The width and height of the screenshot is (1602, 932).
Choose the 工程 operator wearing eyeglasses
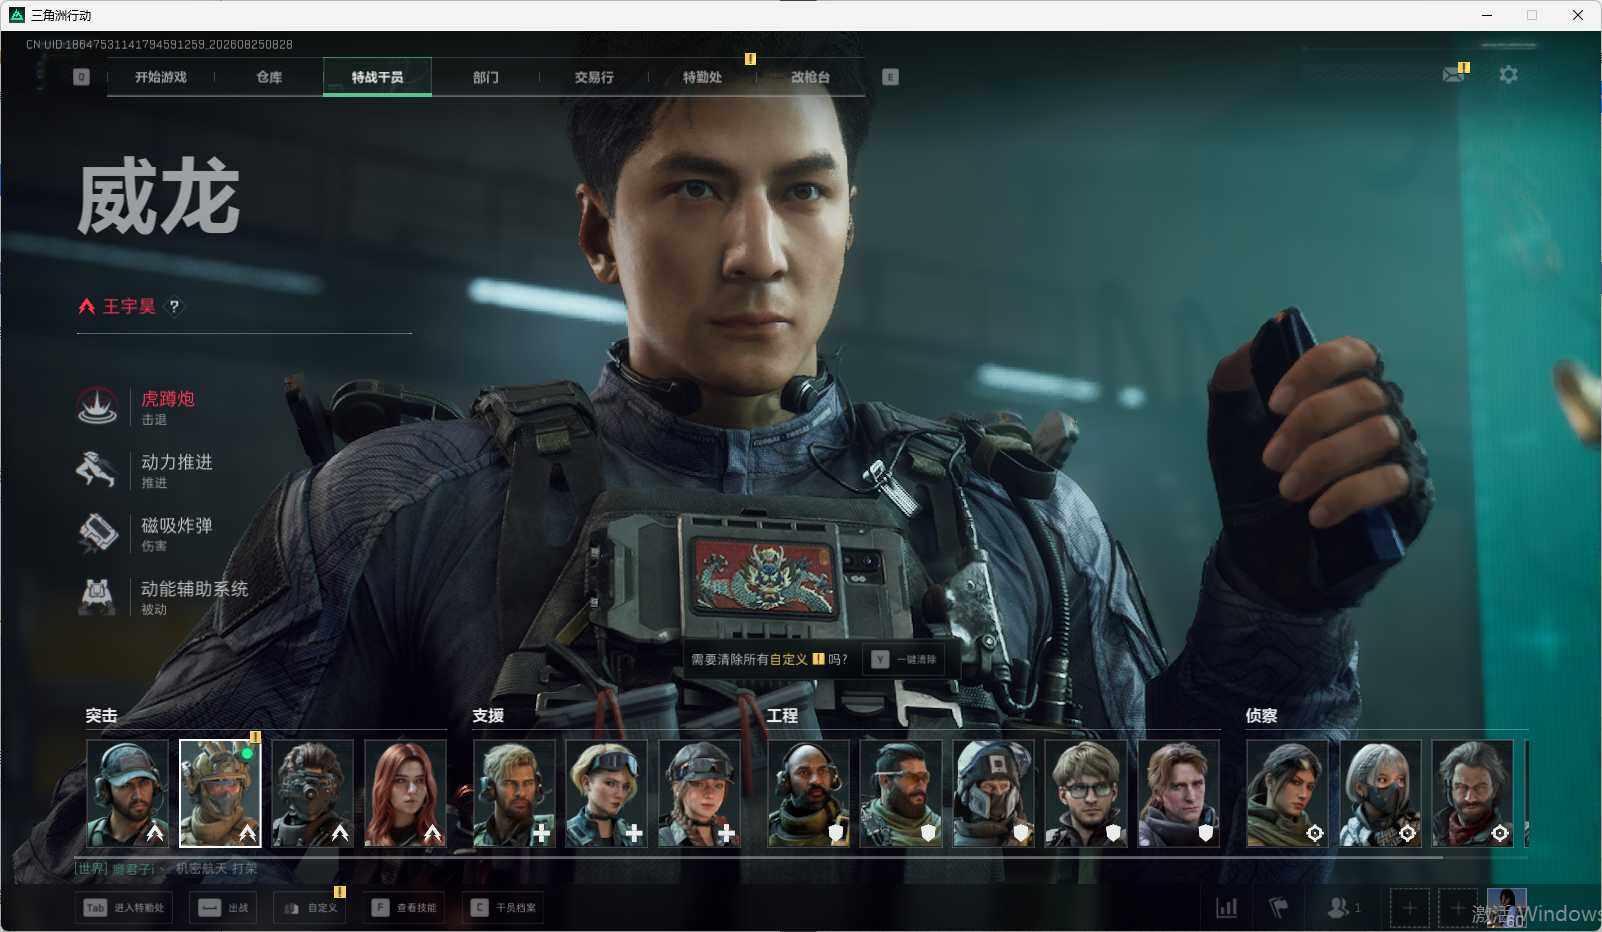[x=1085, y=793]
